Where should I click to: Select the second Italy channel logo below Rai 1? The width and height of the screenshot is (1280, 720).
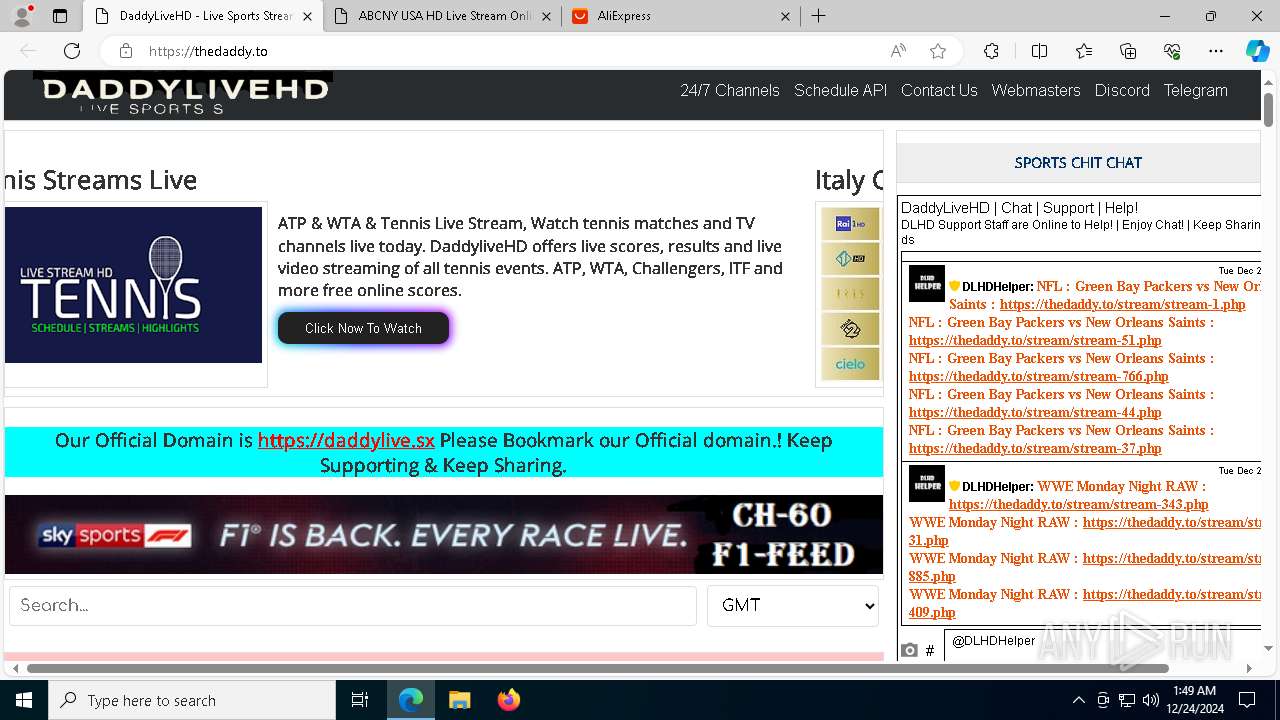coord(850,259)
